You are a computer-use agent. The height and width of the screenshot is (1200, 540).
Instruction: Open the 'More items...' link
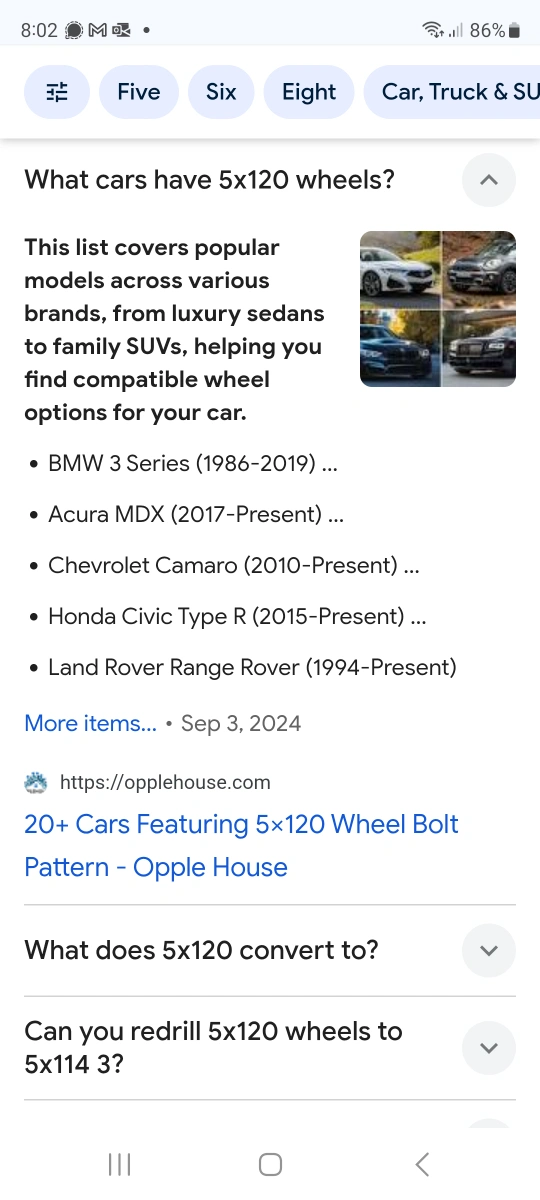point(90,723)
